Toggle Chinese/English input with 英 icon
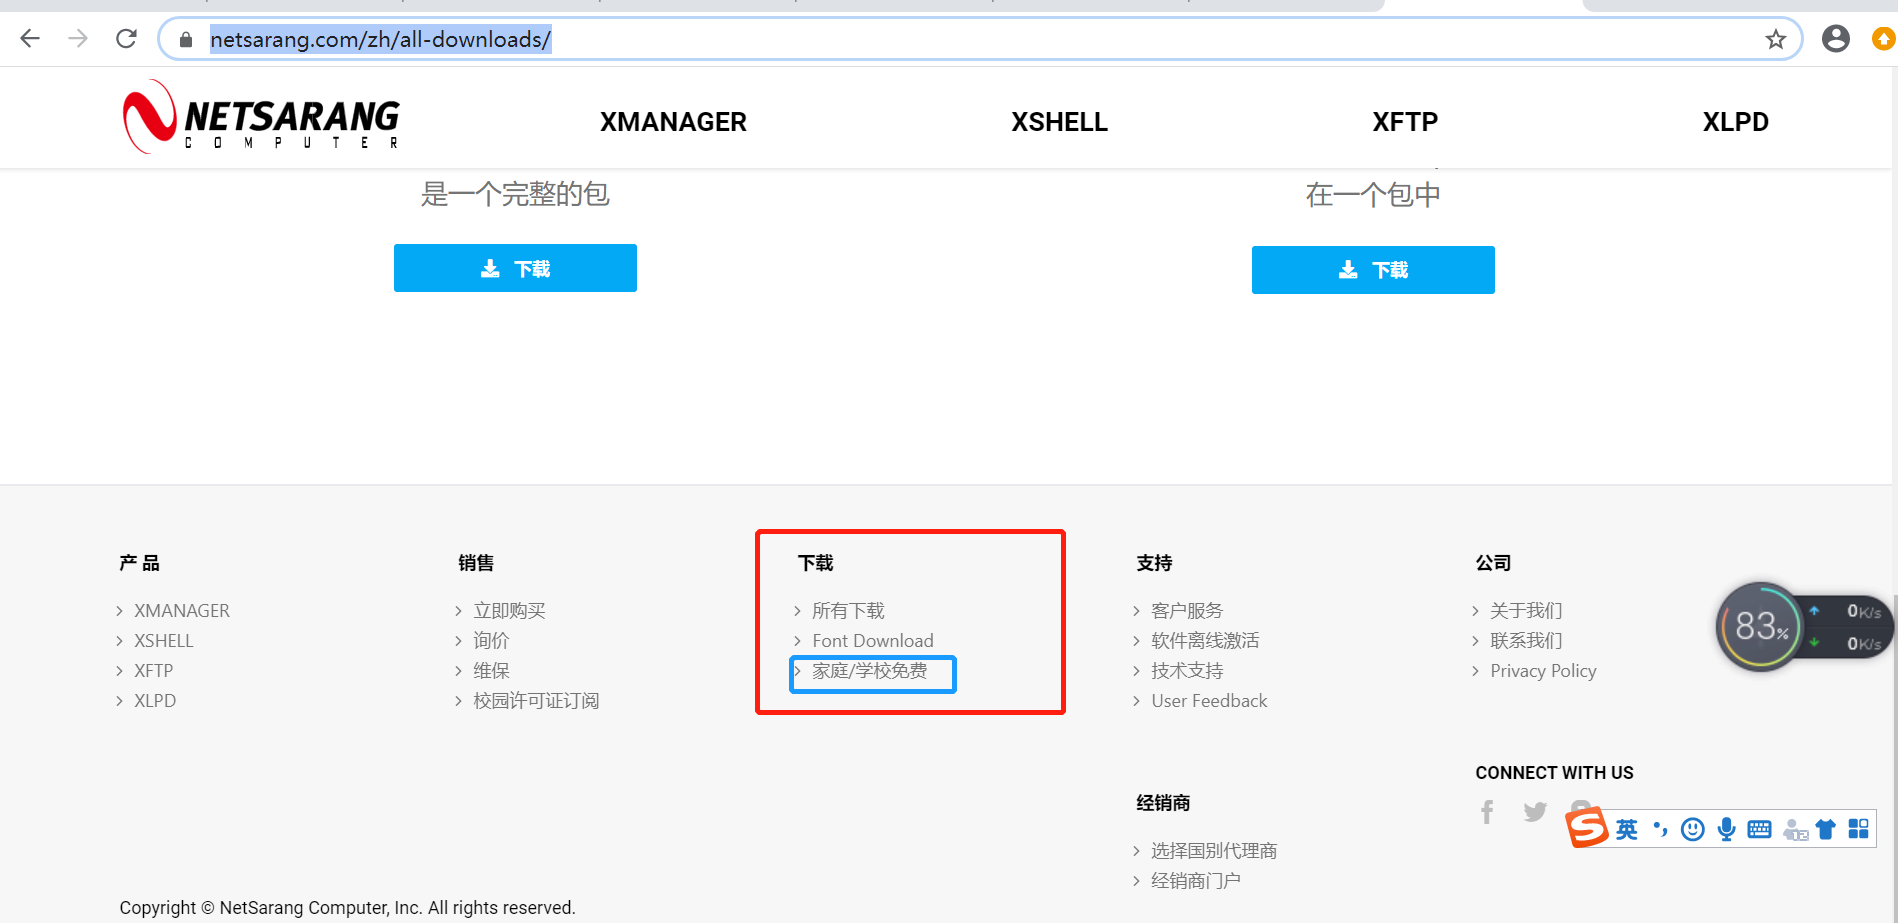 coord(1627,829)
